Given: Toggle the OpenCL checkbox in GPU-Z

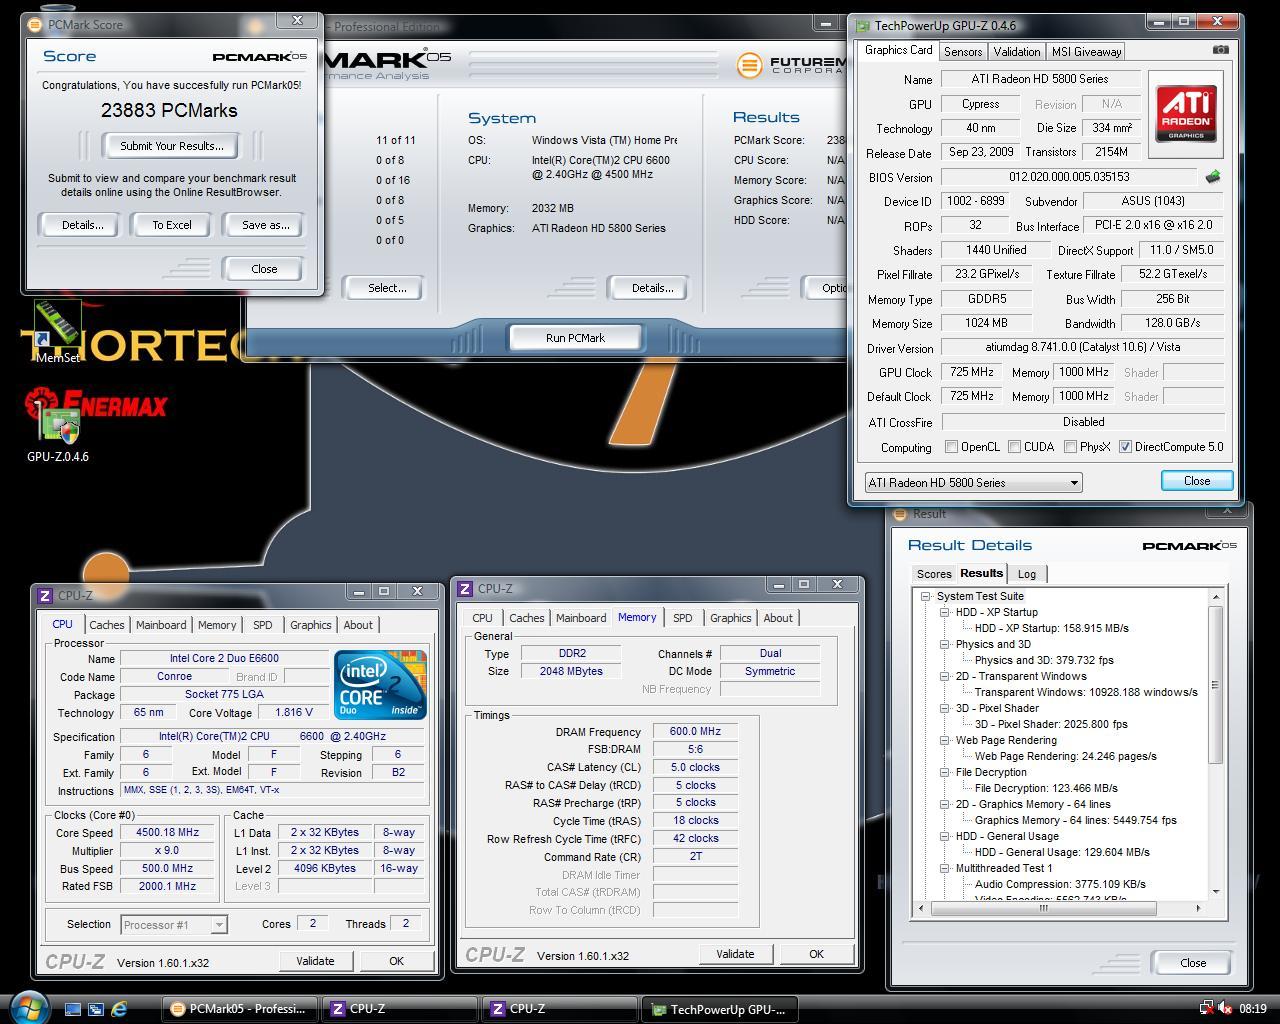Looking at the screenshot, I should tap(952, 447).
